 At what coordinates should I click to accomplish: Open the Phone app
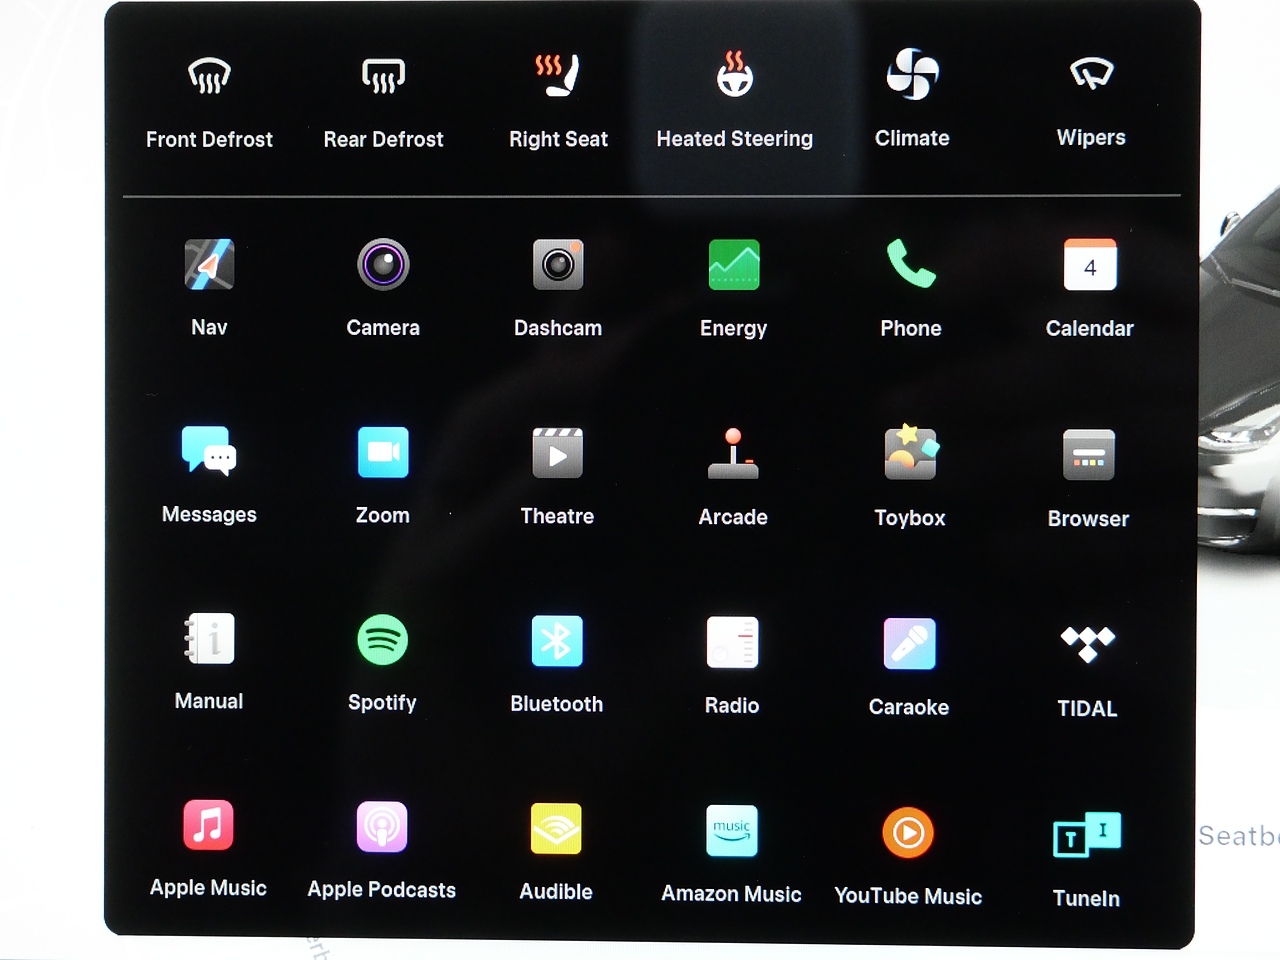(x=910, y=266)
